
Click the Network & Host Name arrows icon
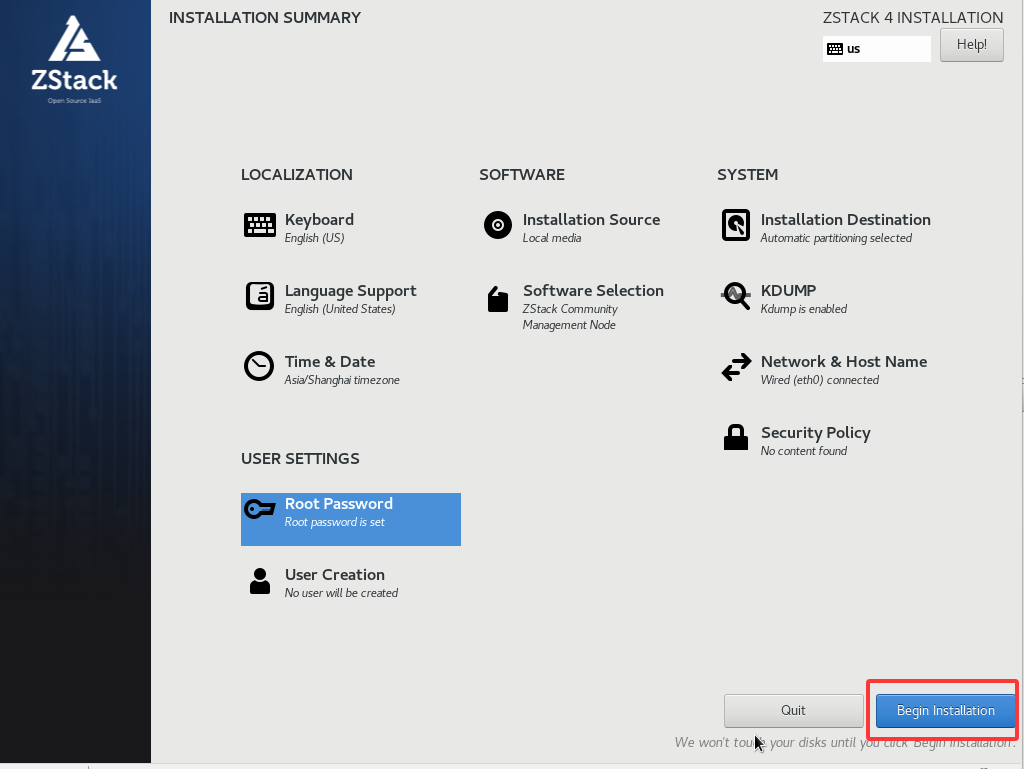736,367
